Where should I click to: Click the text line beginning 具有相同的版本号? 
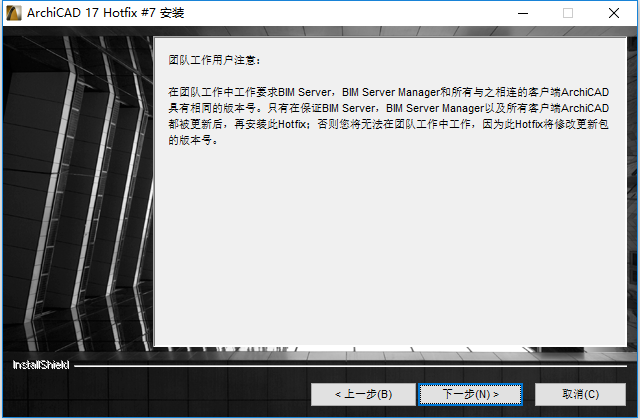pos(389,108)
